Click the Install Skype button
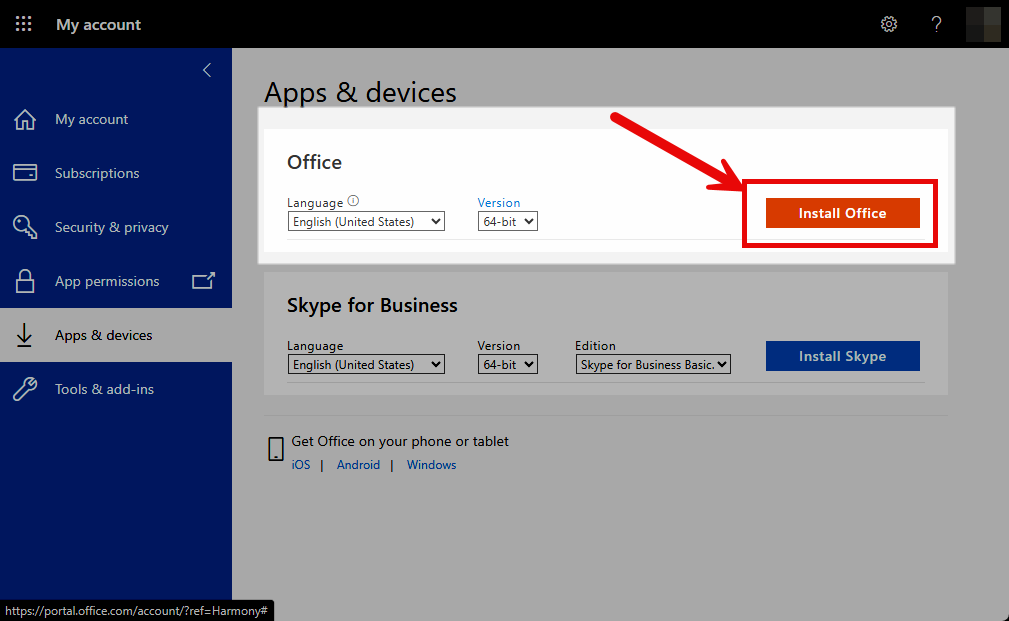Screen dimensions: 1009x621 842,356
